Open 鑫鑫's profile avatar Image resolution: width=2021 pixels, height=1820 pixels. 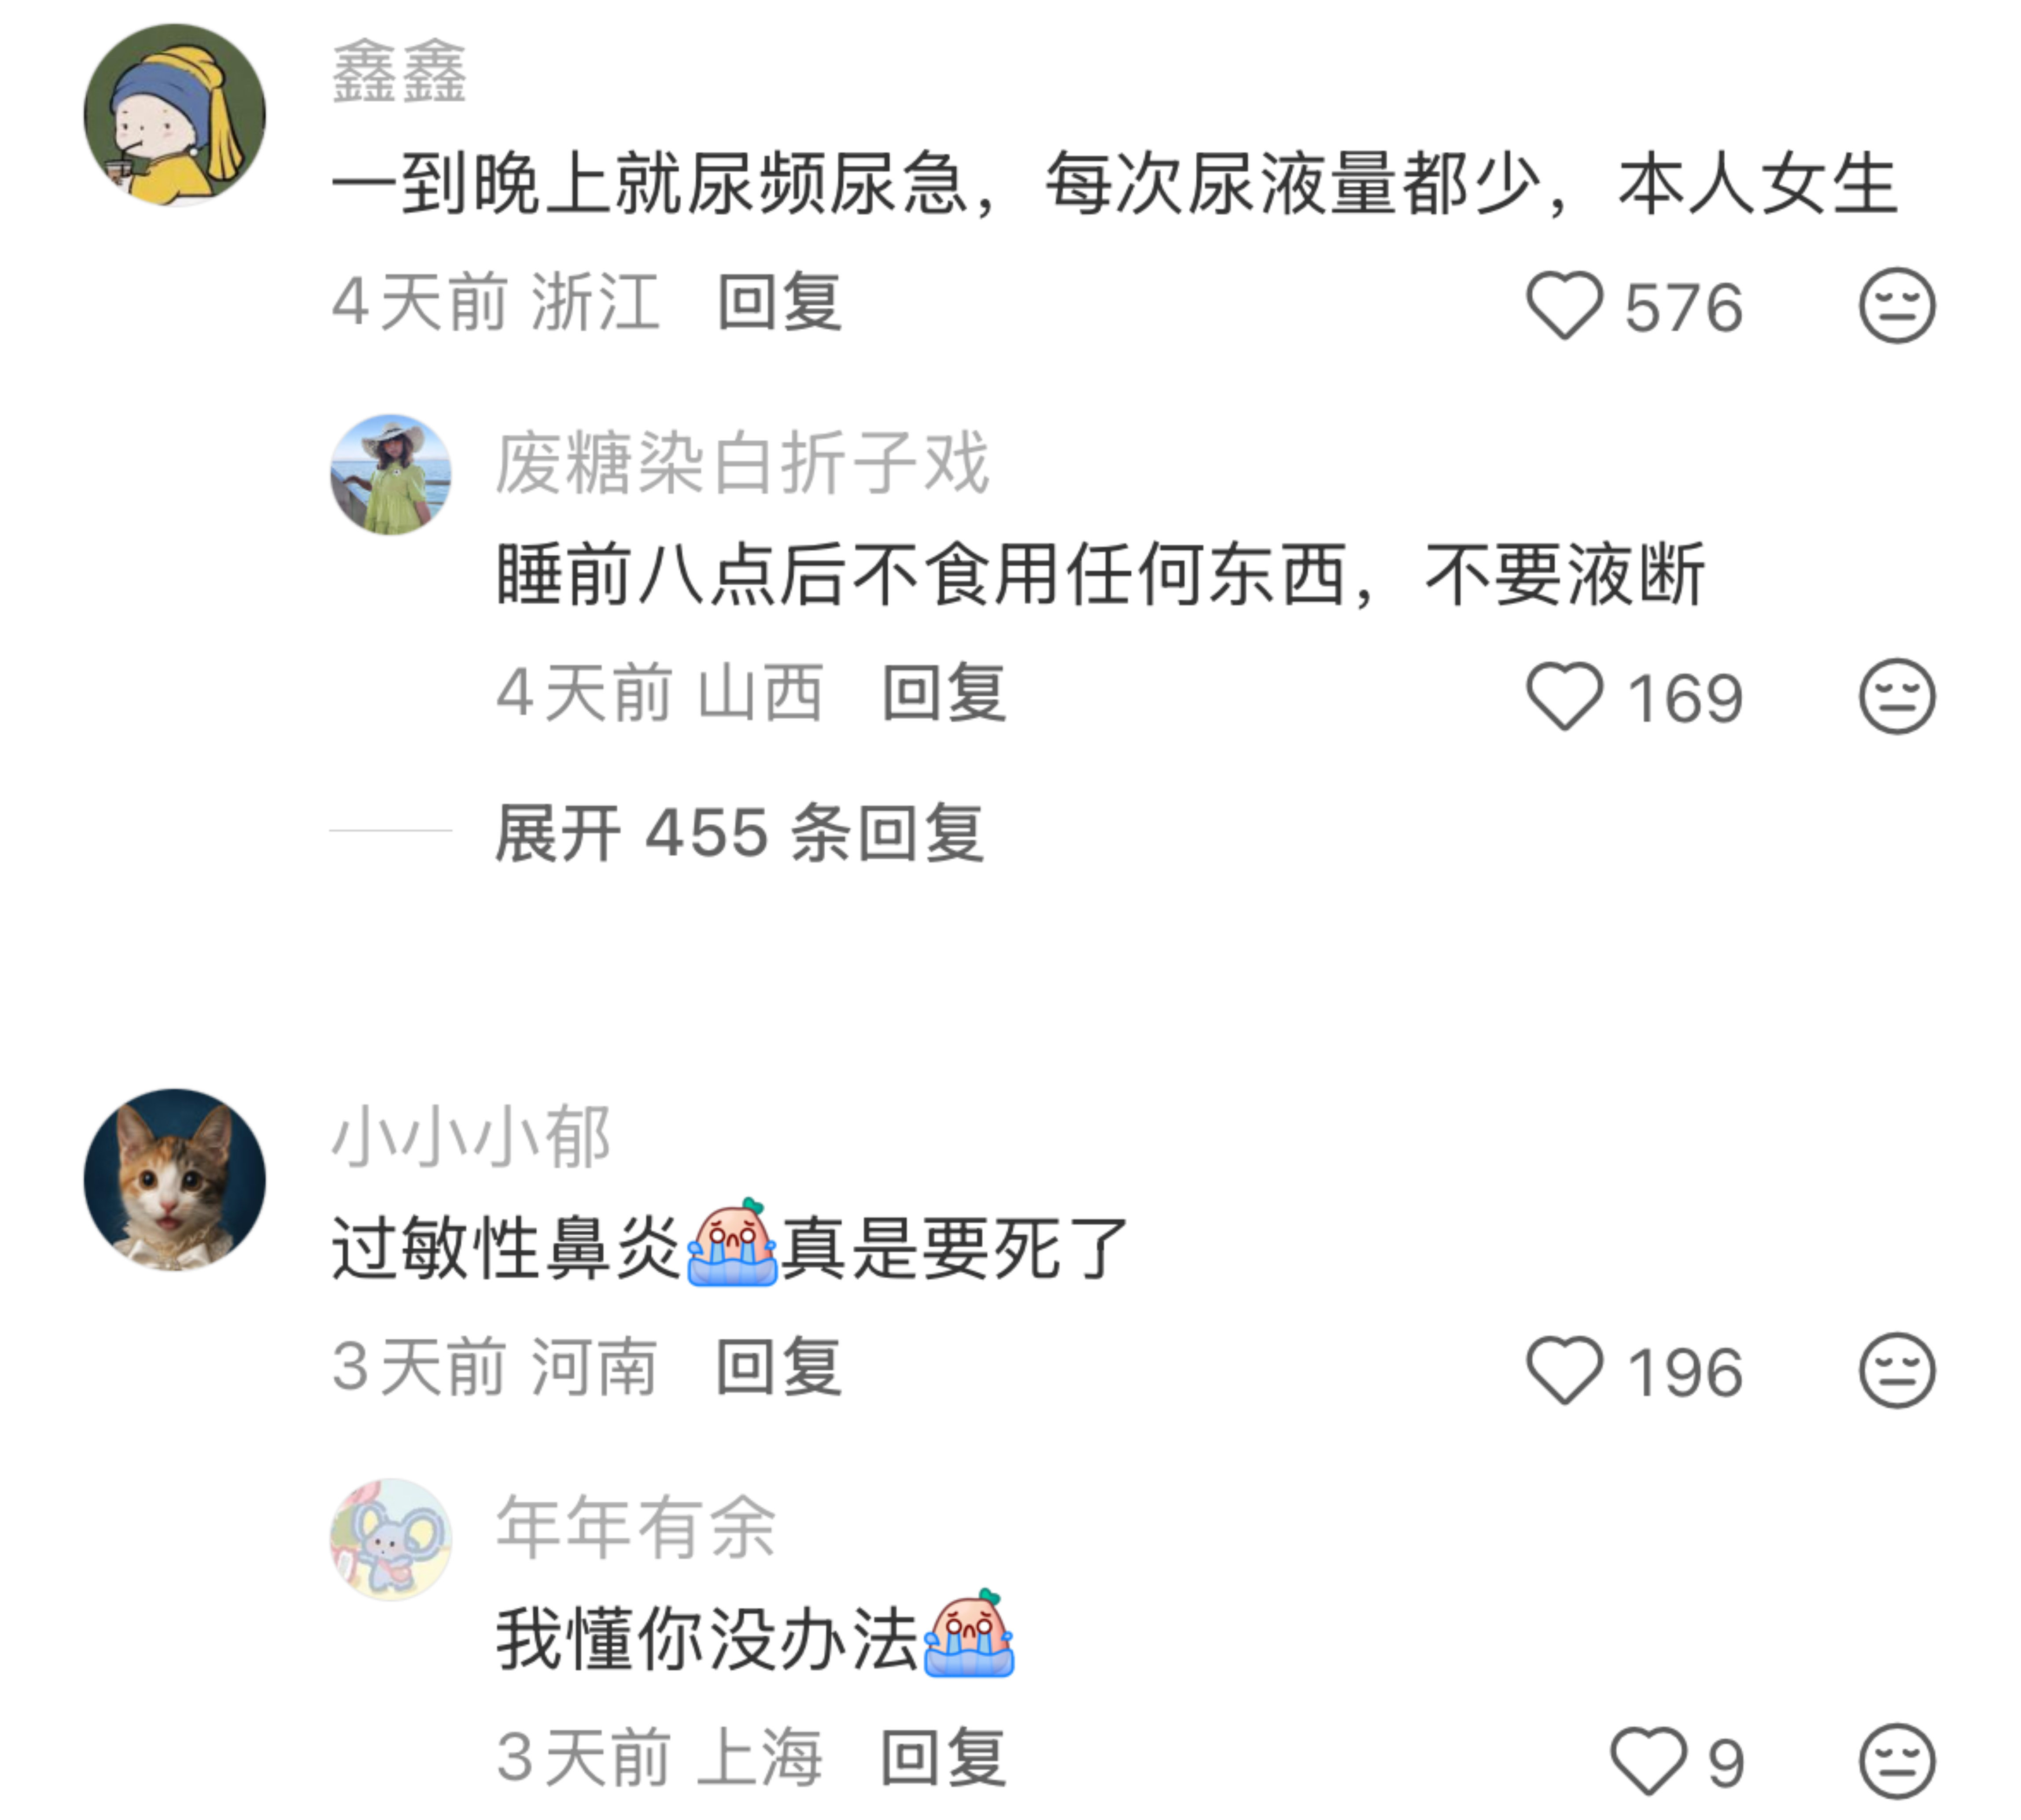[x=175, y=115]
